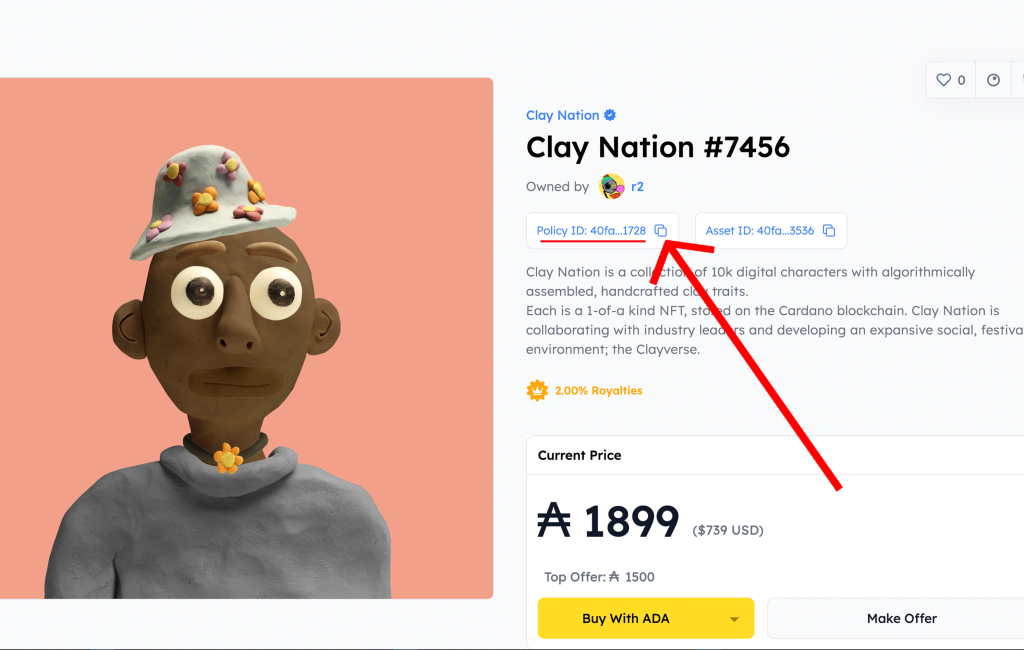Viewport: 1024px width, 650px height.
Task: Open the Clay Nation collection link
Action: (562, 115)
